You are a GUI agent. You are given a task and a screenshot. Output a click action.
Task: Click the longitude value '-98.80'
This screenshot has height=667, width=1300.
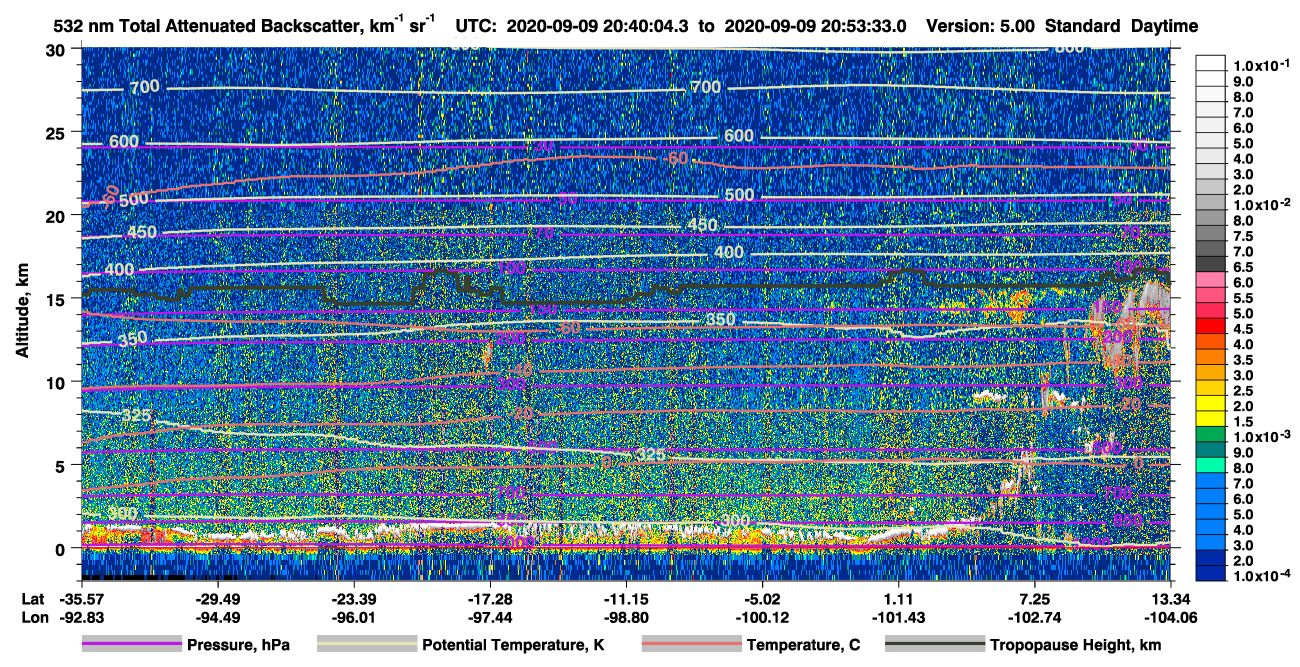626,617
